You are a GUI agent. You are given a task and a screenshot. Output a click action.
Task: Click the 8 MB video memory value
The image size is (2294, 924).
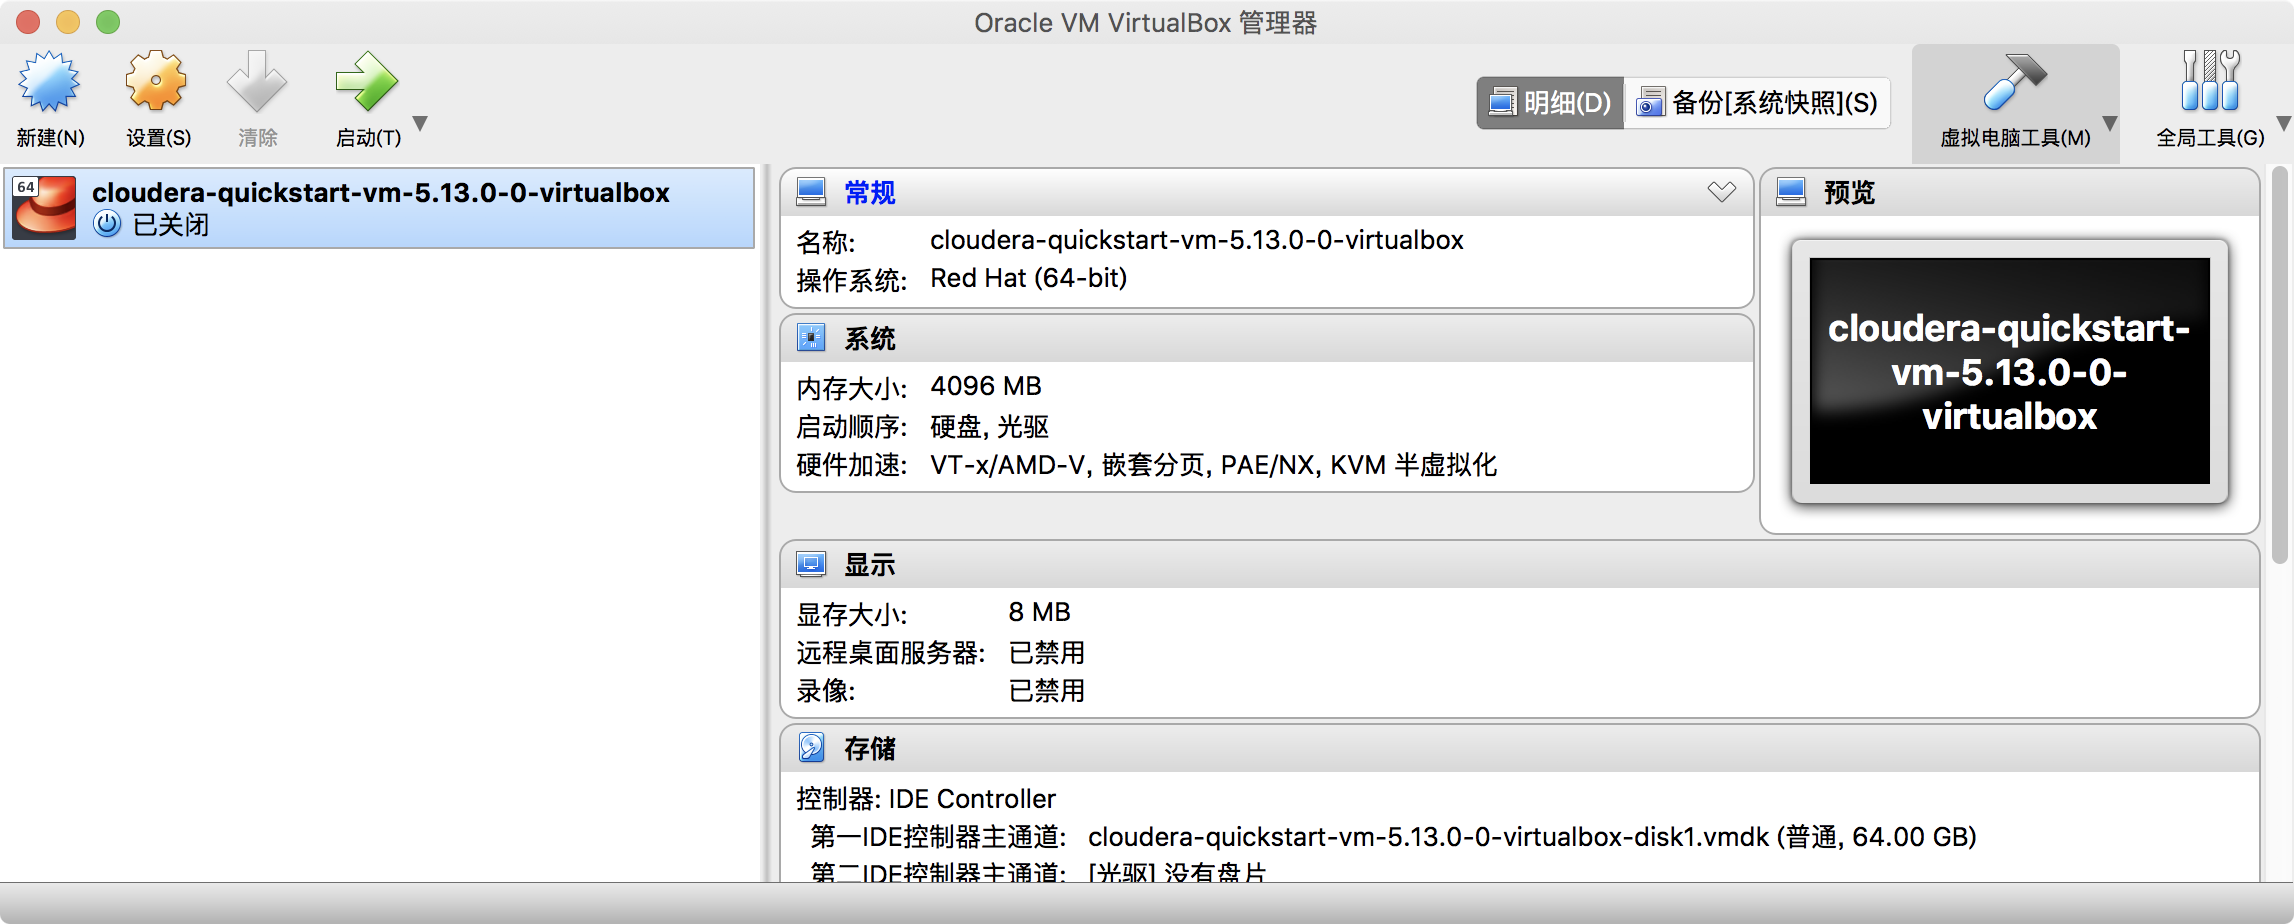(1039, 612)
